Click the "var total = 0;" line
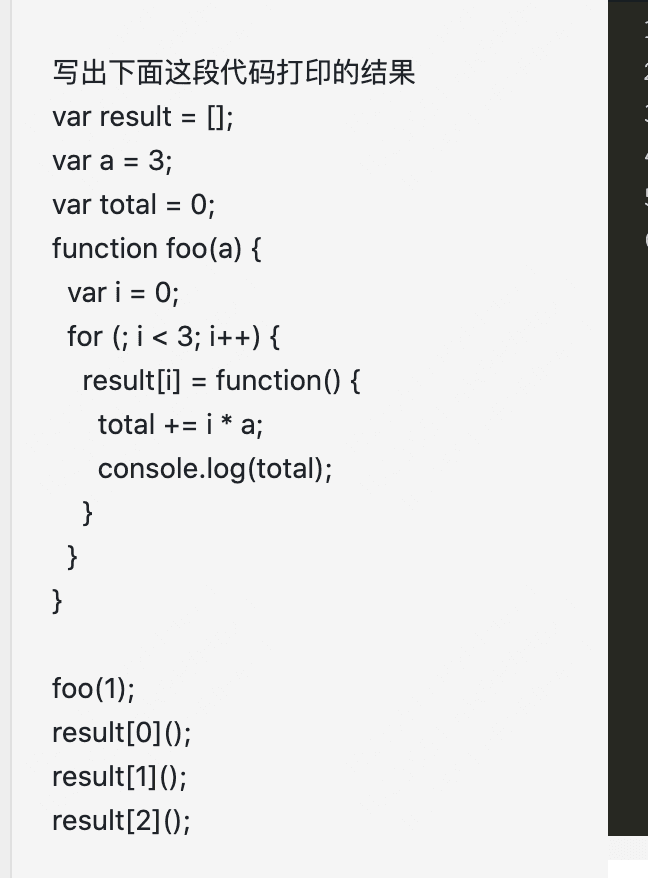This screenshot has height=878, width=648. [133, 205]
